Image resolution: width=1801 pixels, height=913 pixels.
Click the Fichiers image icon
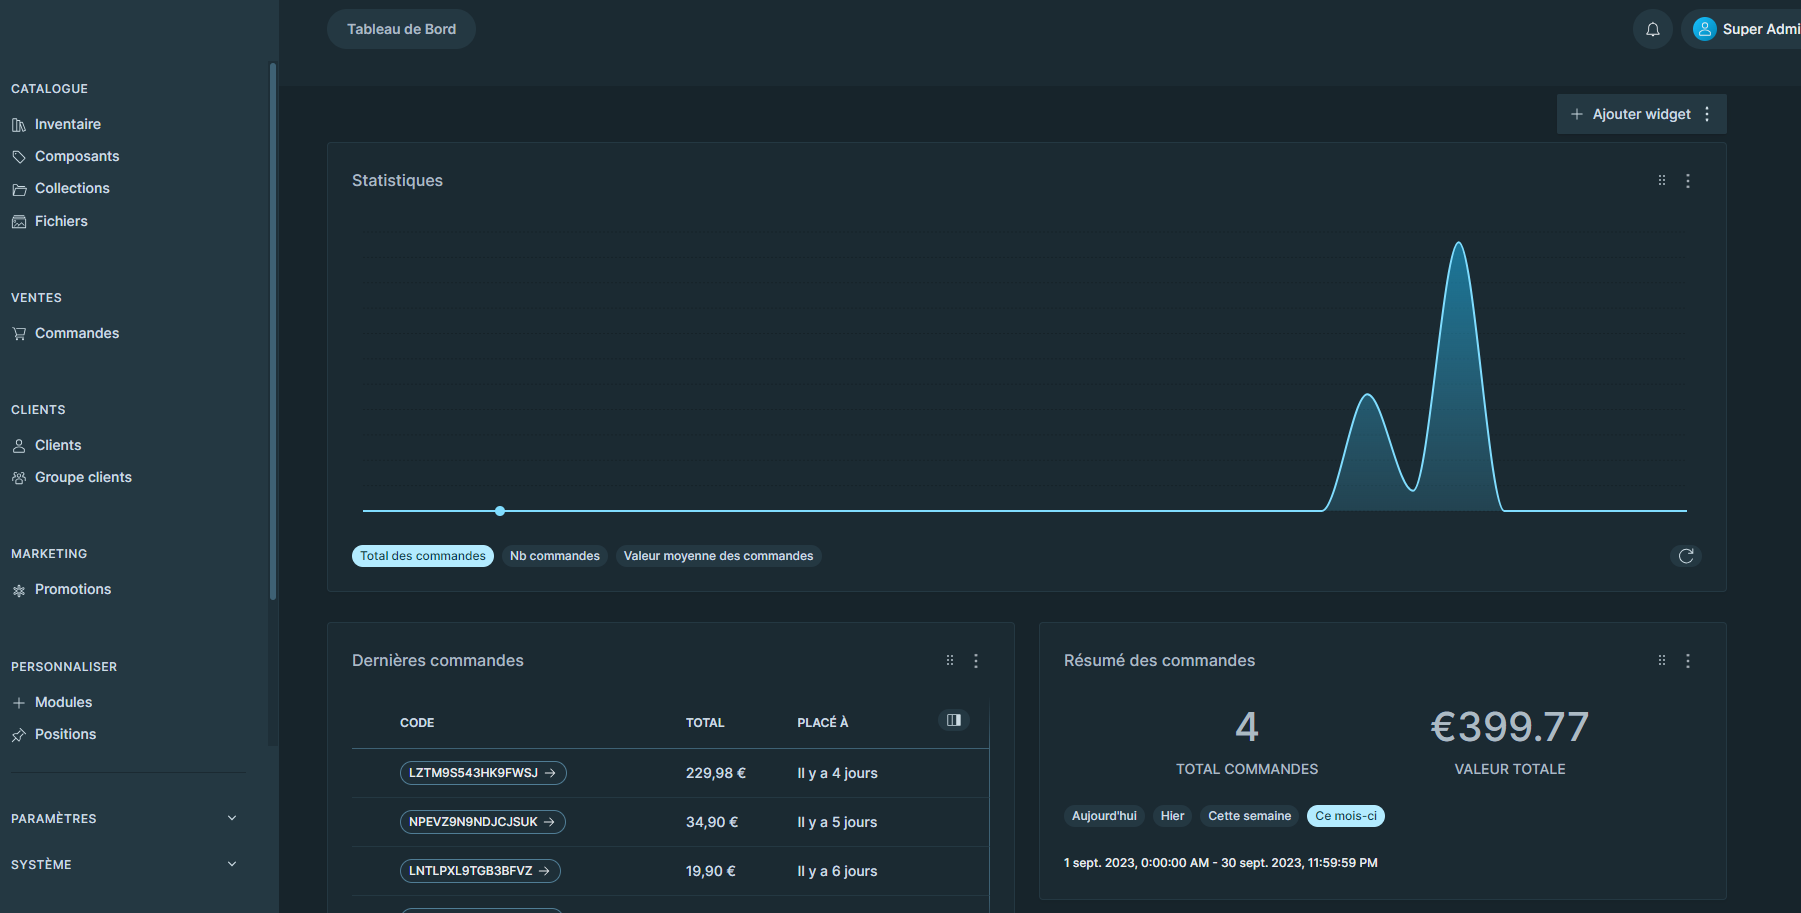(19, 222)
